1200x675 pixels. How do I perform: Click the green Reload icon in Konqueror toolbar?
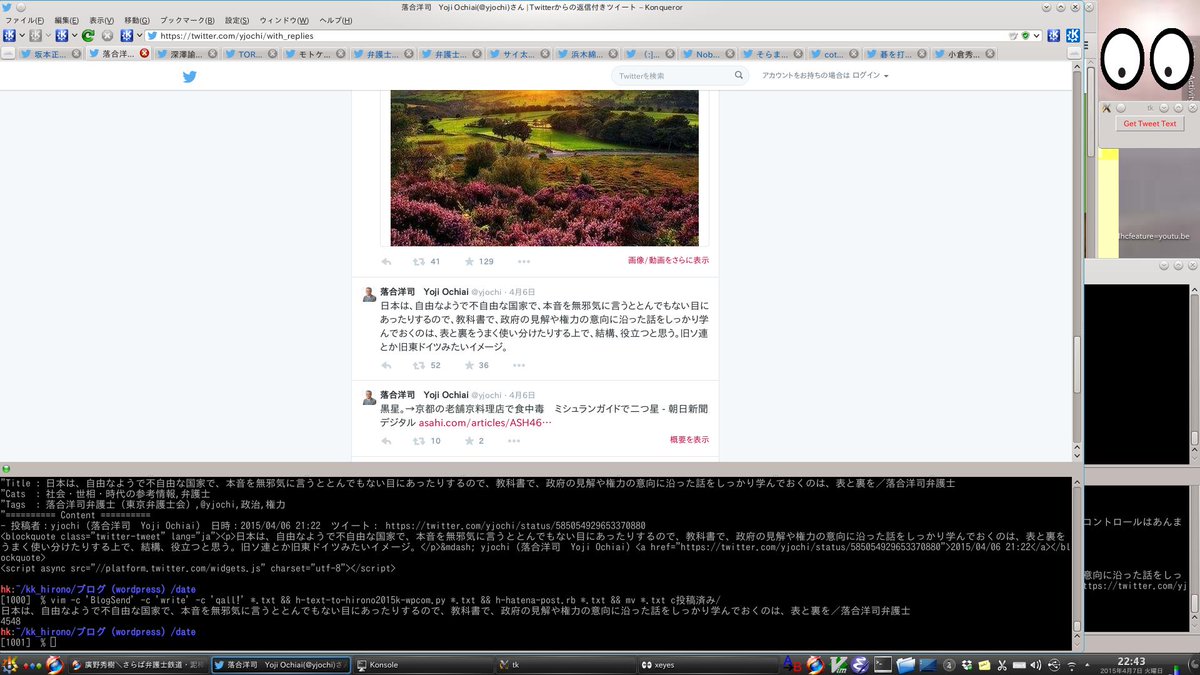point(88,36)
